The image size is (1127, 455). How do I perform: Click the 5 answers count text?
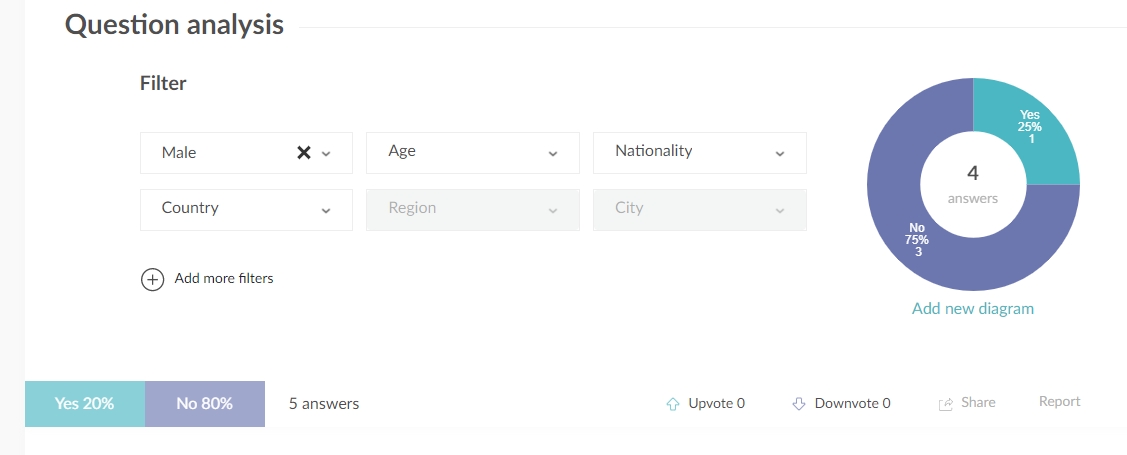[324, 404]
